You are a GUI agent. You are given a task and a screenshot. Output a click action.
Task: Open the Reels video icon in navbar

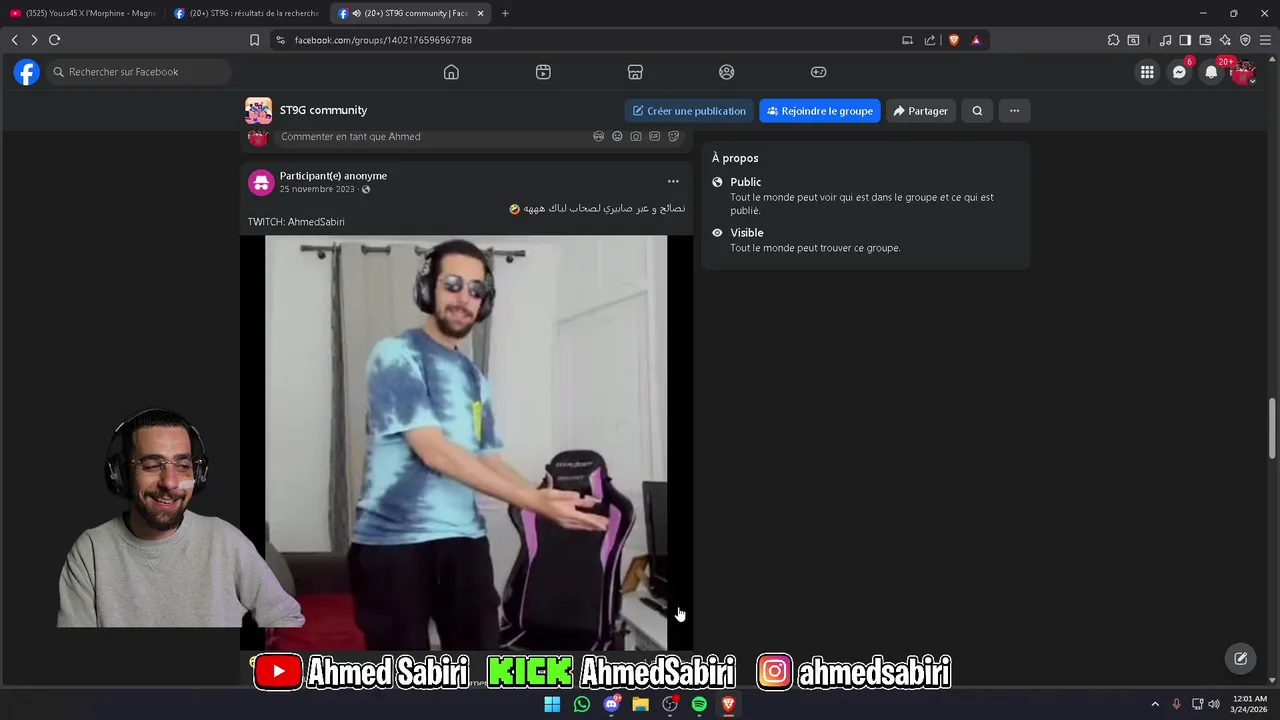(x=543, y=72)
